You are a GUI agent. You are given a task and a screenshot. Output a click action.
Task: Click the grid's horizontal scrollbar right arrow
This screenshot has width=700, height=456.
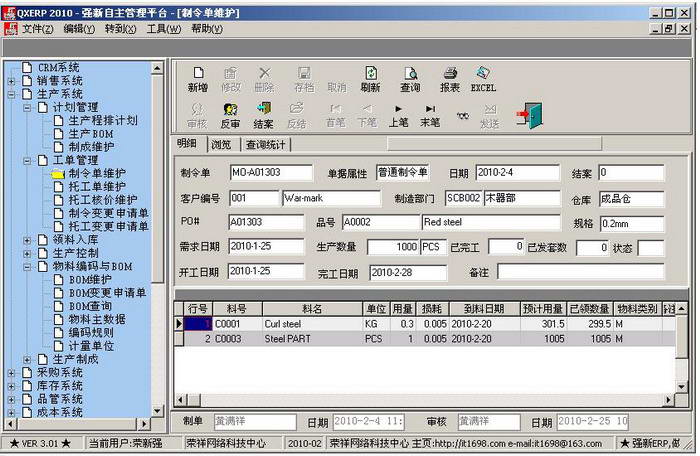point(668,400)
